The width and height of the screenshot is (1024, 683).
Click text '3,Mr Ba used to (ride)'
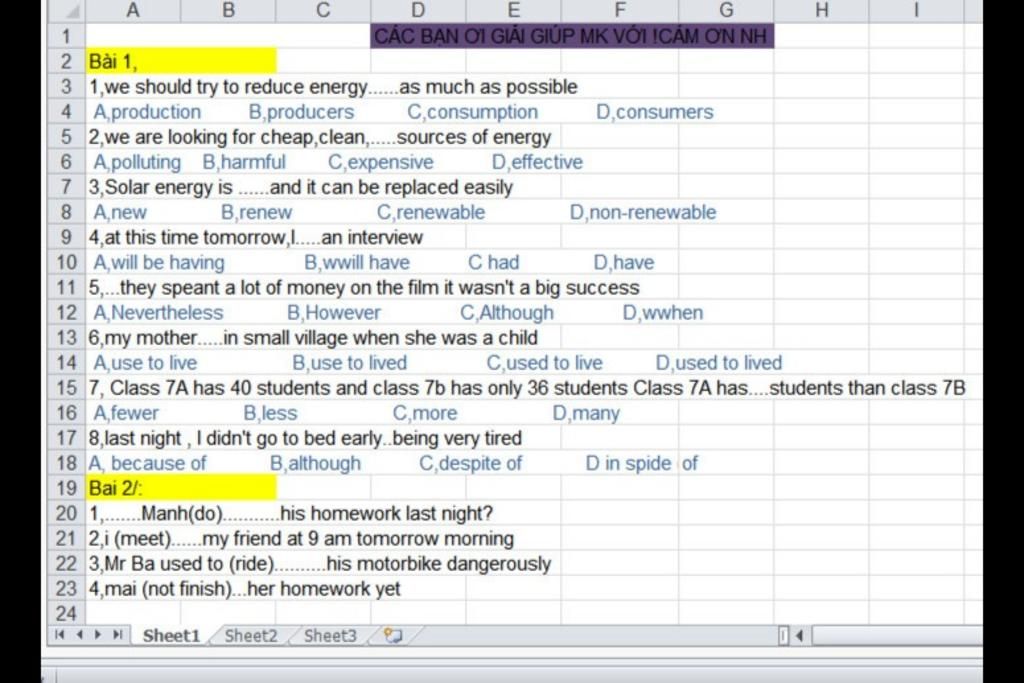coord(182,564)
